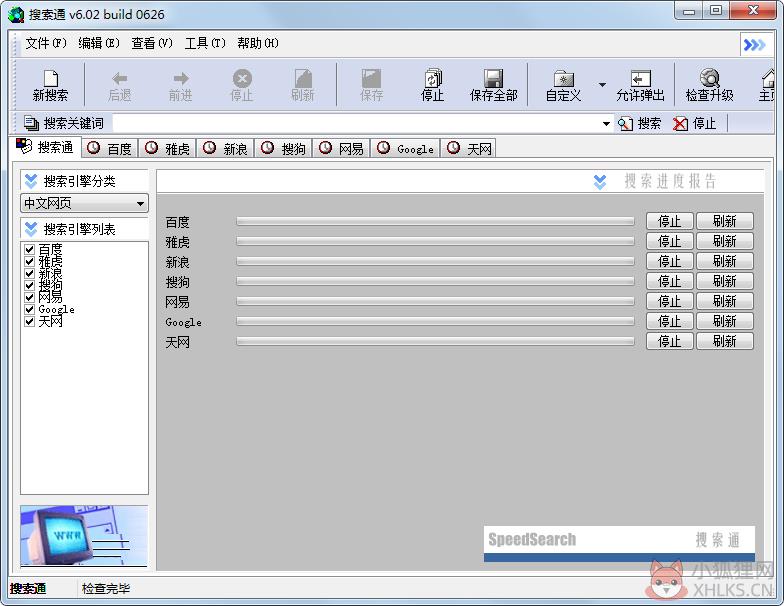
Task: Refresh the 百度 search progress row
Action: (724, 221)
